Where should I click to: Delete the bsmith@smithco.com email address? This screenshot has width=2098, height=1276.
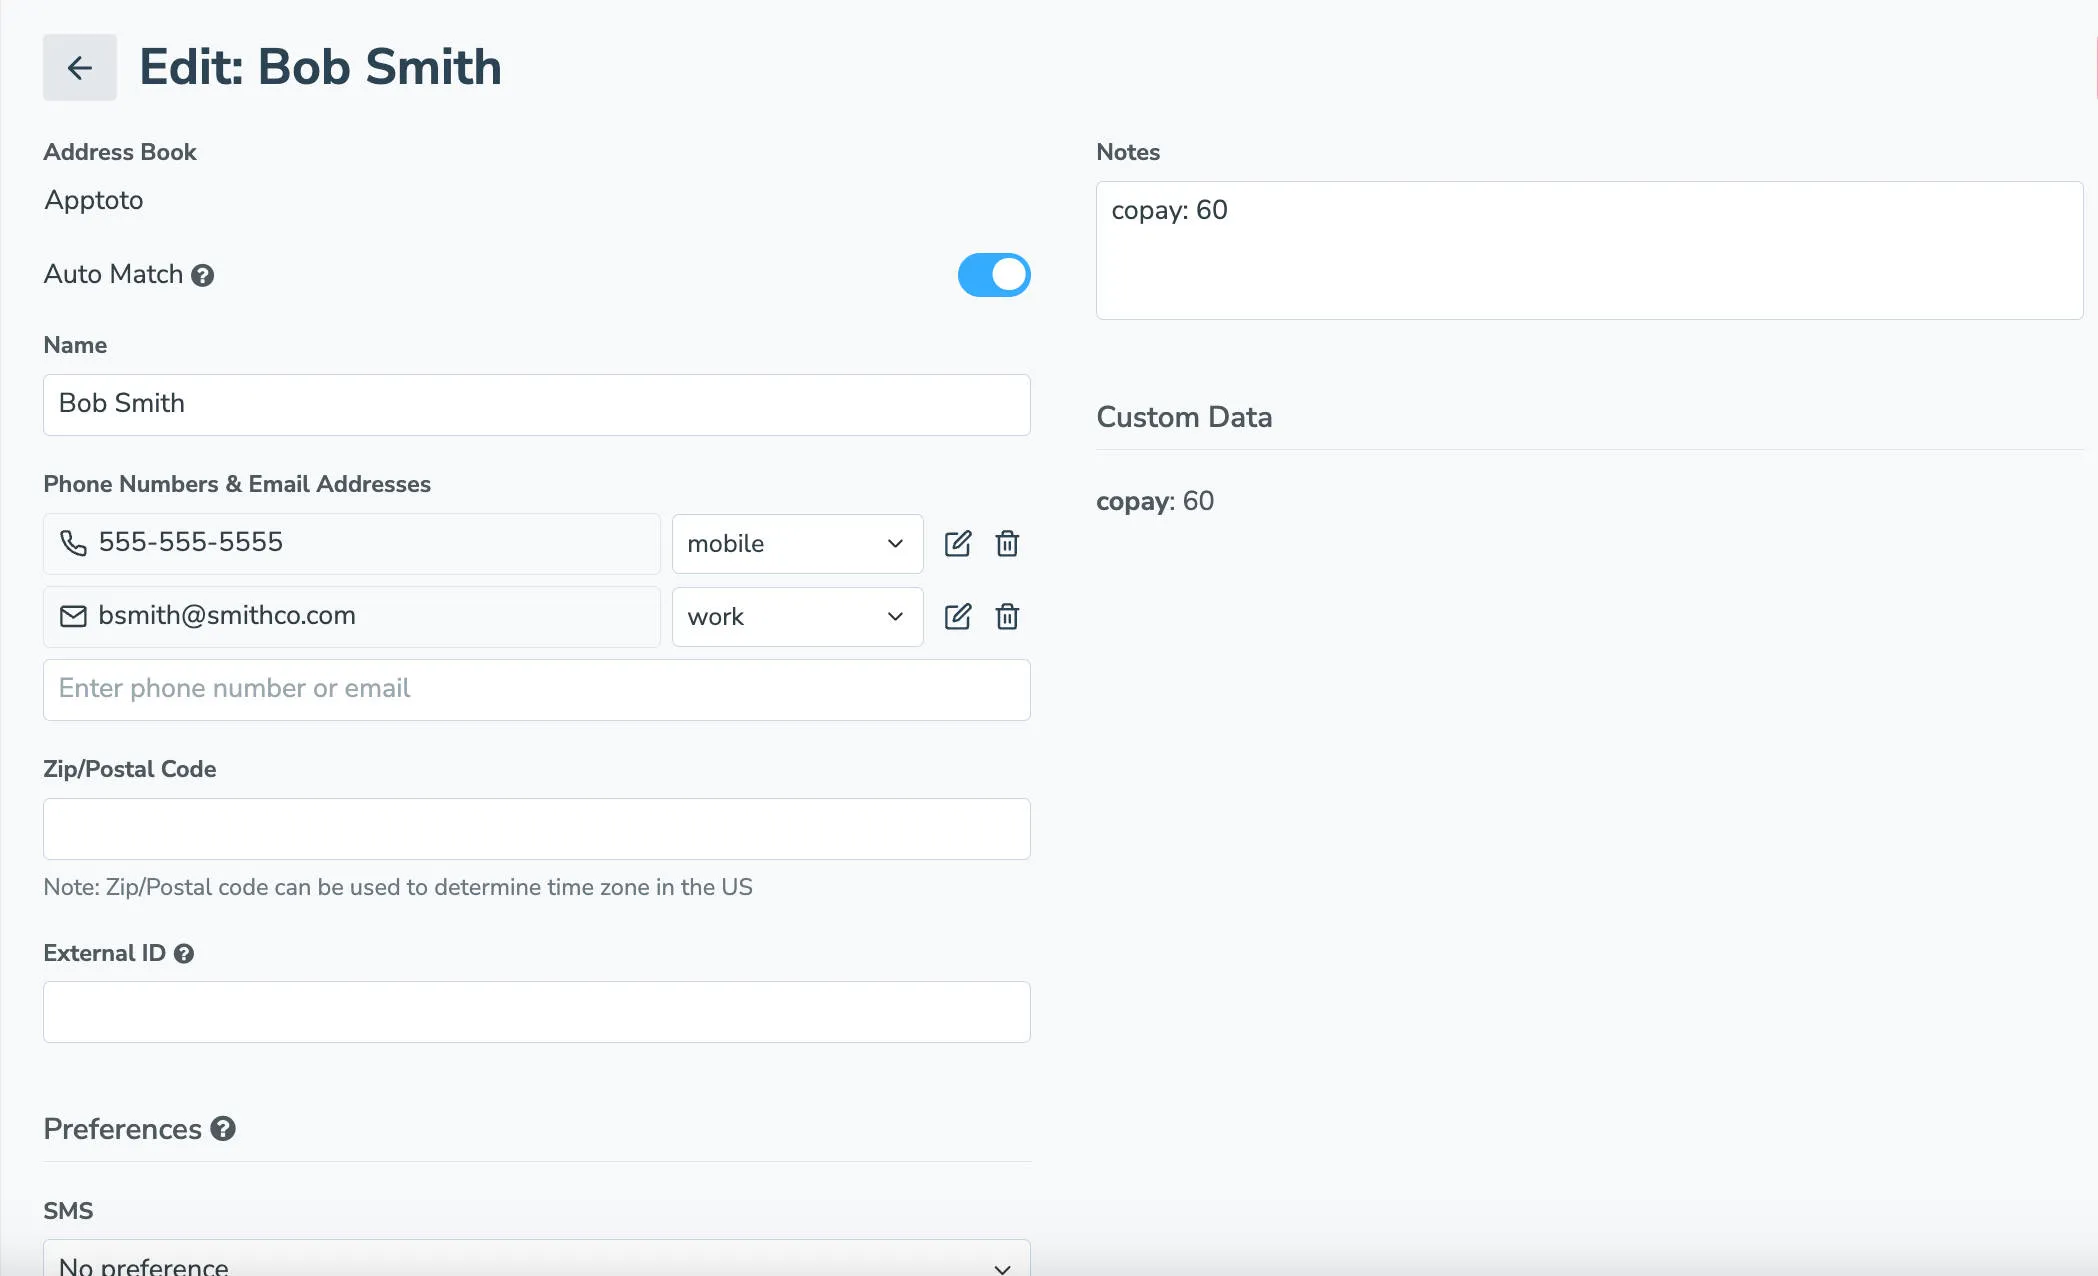pos(1007,616)
